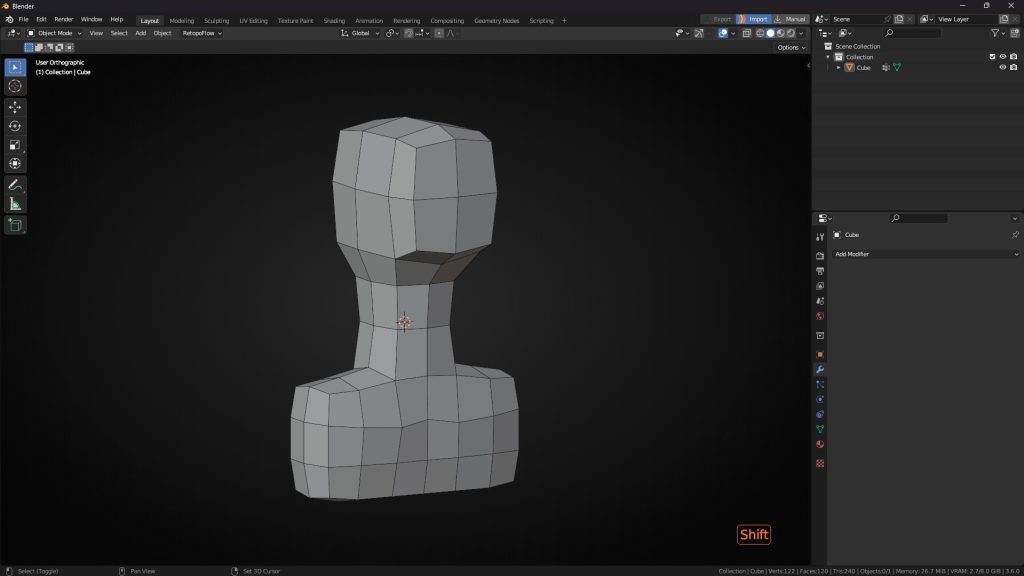Open the Render properties tab
Viewport: 1024px width, 576px height.
[820, 256]
